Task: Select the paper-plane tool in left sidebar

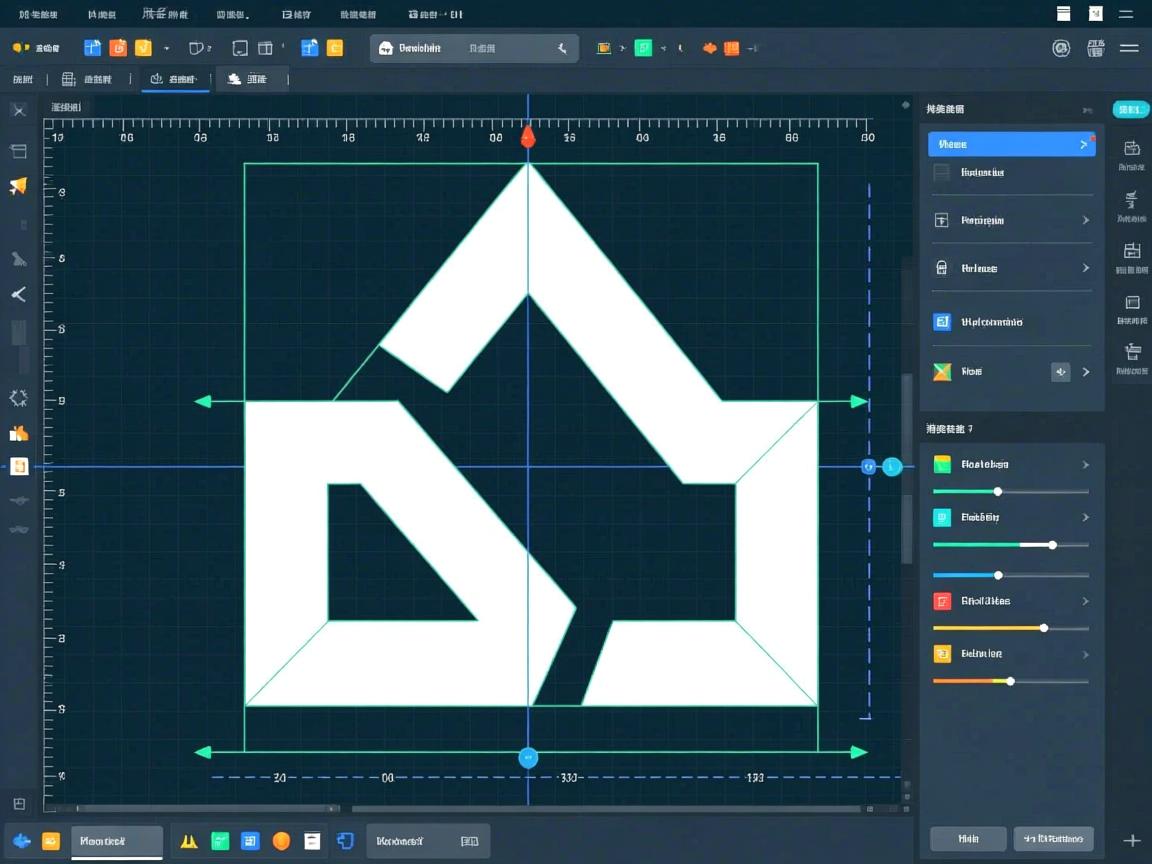Action: coord(18,186)
